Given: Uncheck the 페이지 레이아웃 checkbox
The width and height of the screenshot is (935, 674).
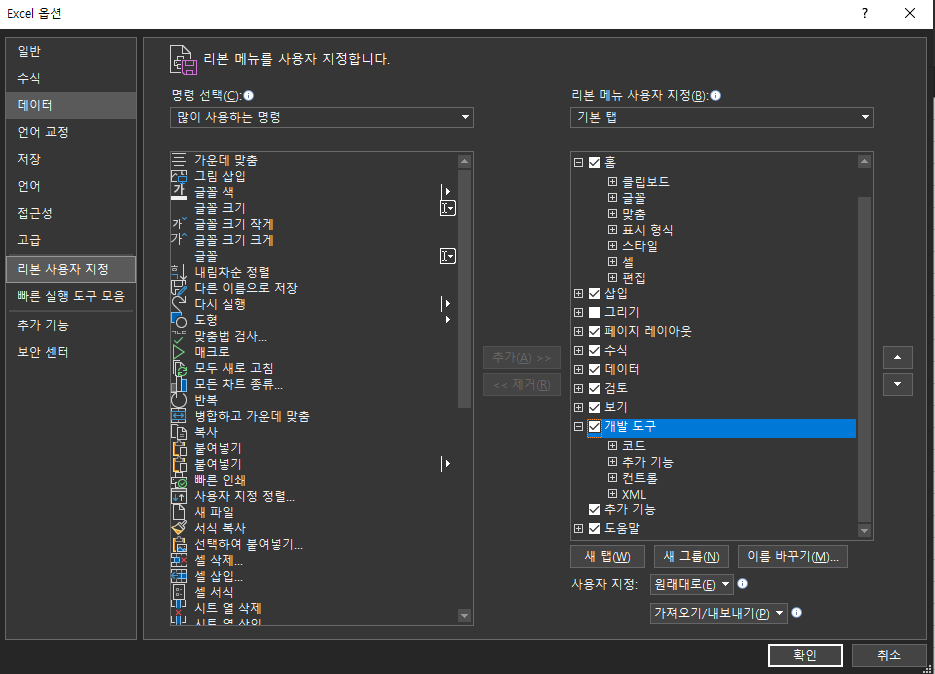Looking at the screenshot, I should (595, 331).
